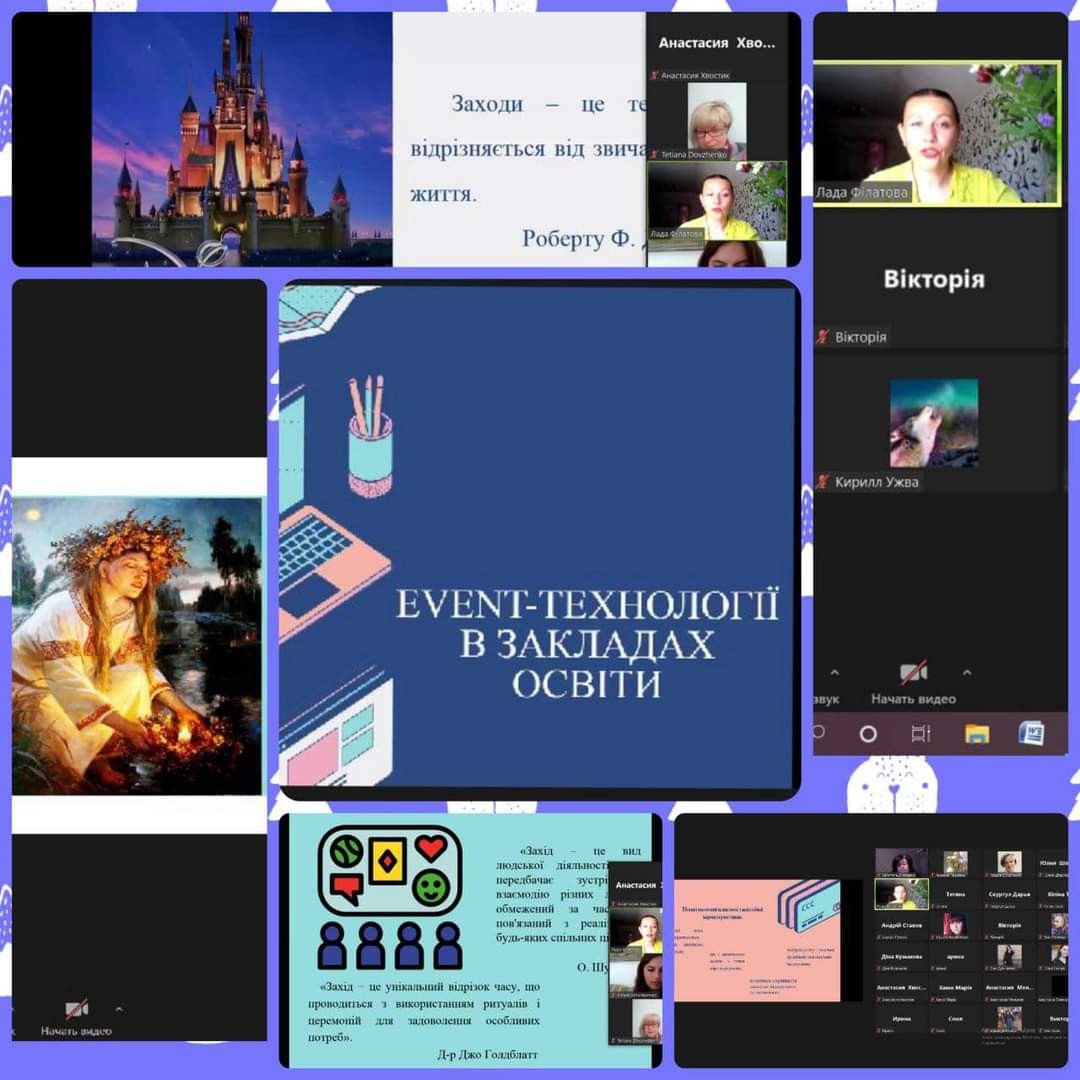Click muted mic icon beside small 'Анастасия Хвостик' label
This screenshot has width=1080, height=1080.
[x=654, y=75]
